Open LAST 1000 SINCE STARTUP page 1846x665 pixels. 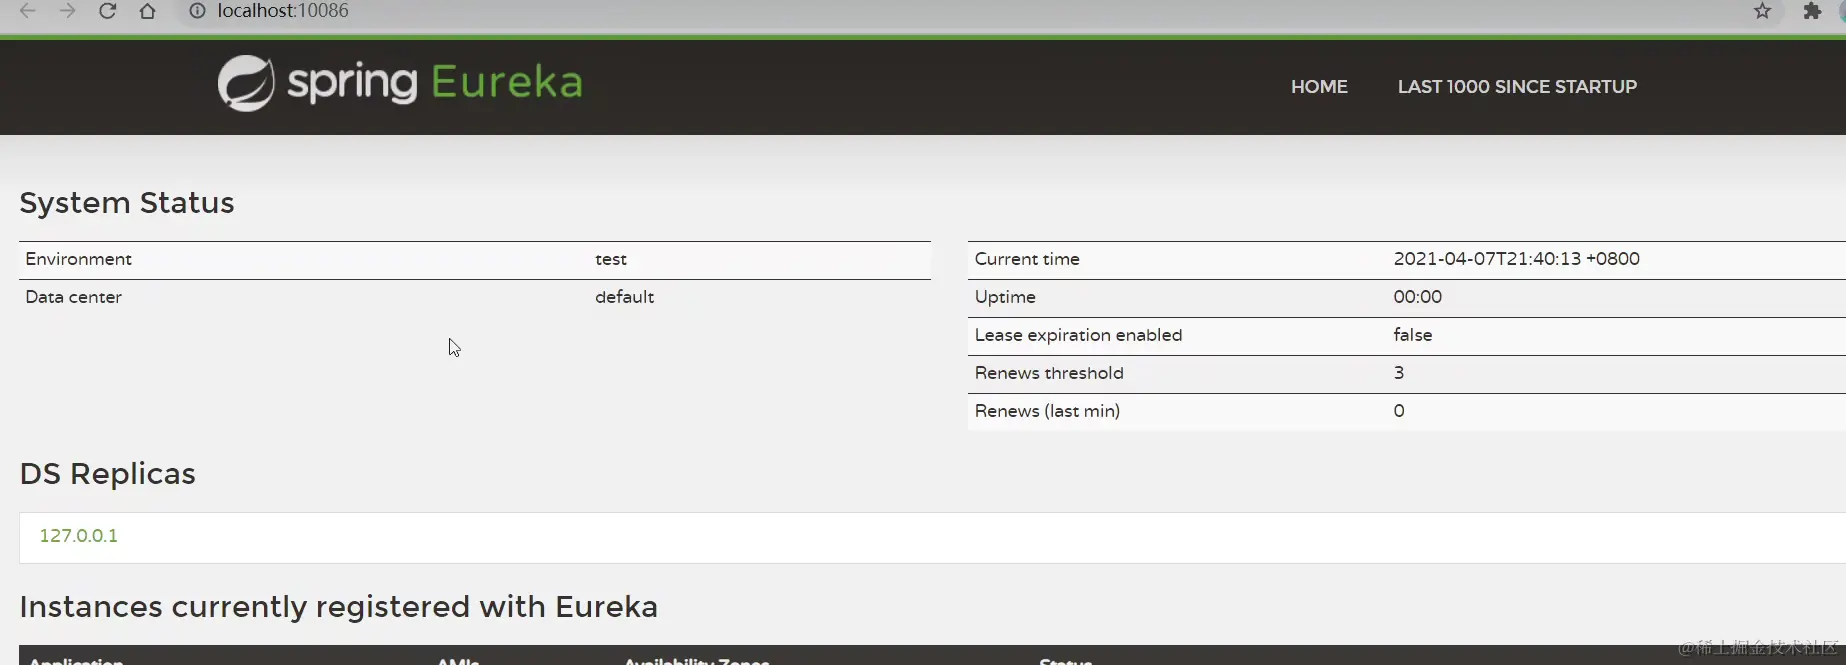pyautogui.click(x=1517, y=87)
